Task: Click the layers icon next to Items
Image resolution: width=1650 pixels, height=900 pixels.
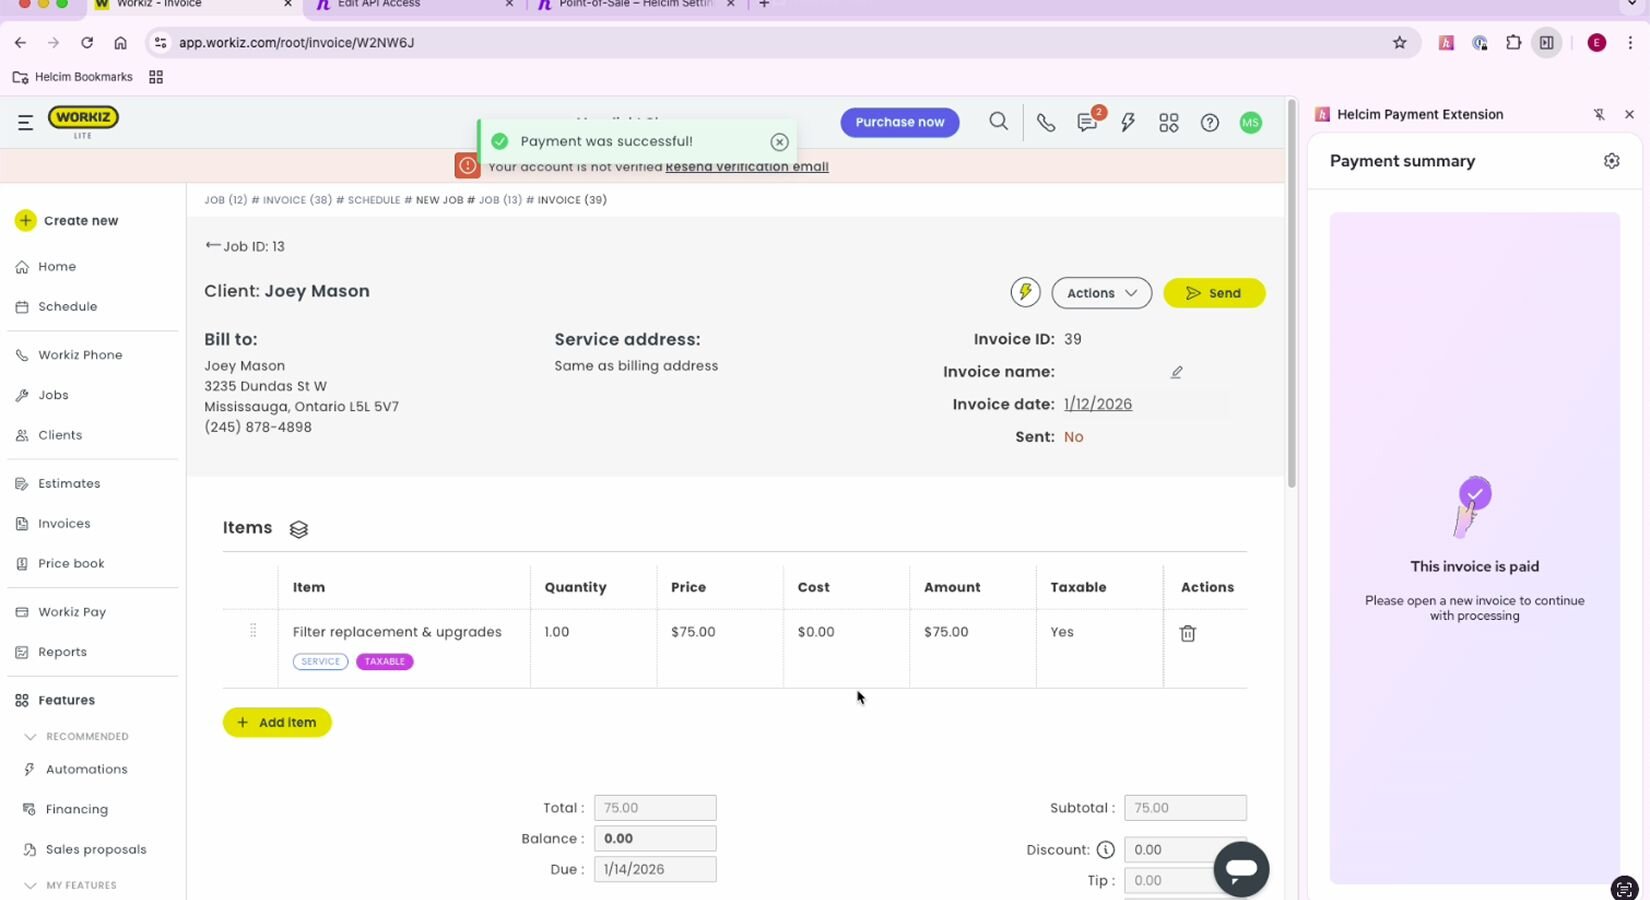Action: tap(298, 529)
